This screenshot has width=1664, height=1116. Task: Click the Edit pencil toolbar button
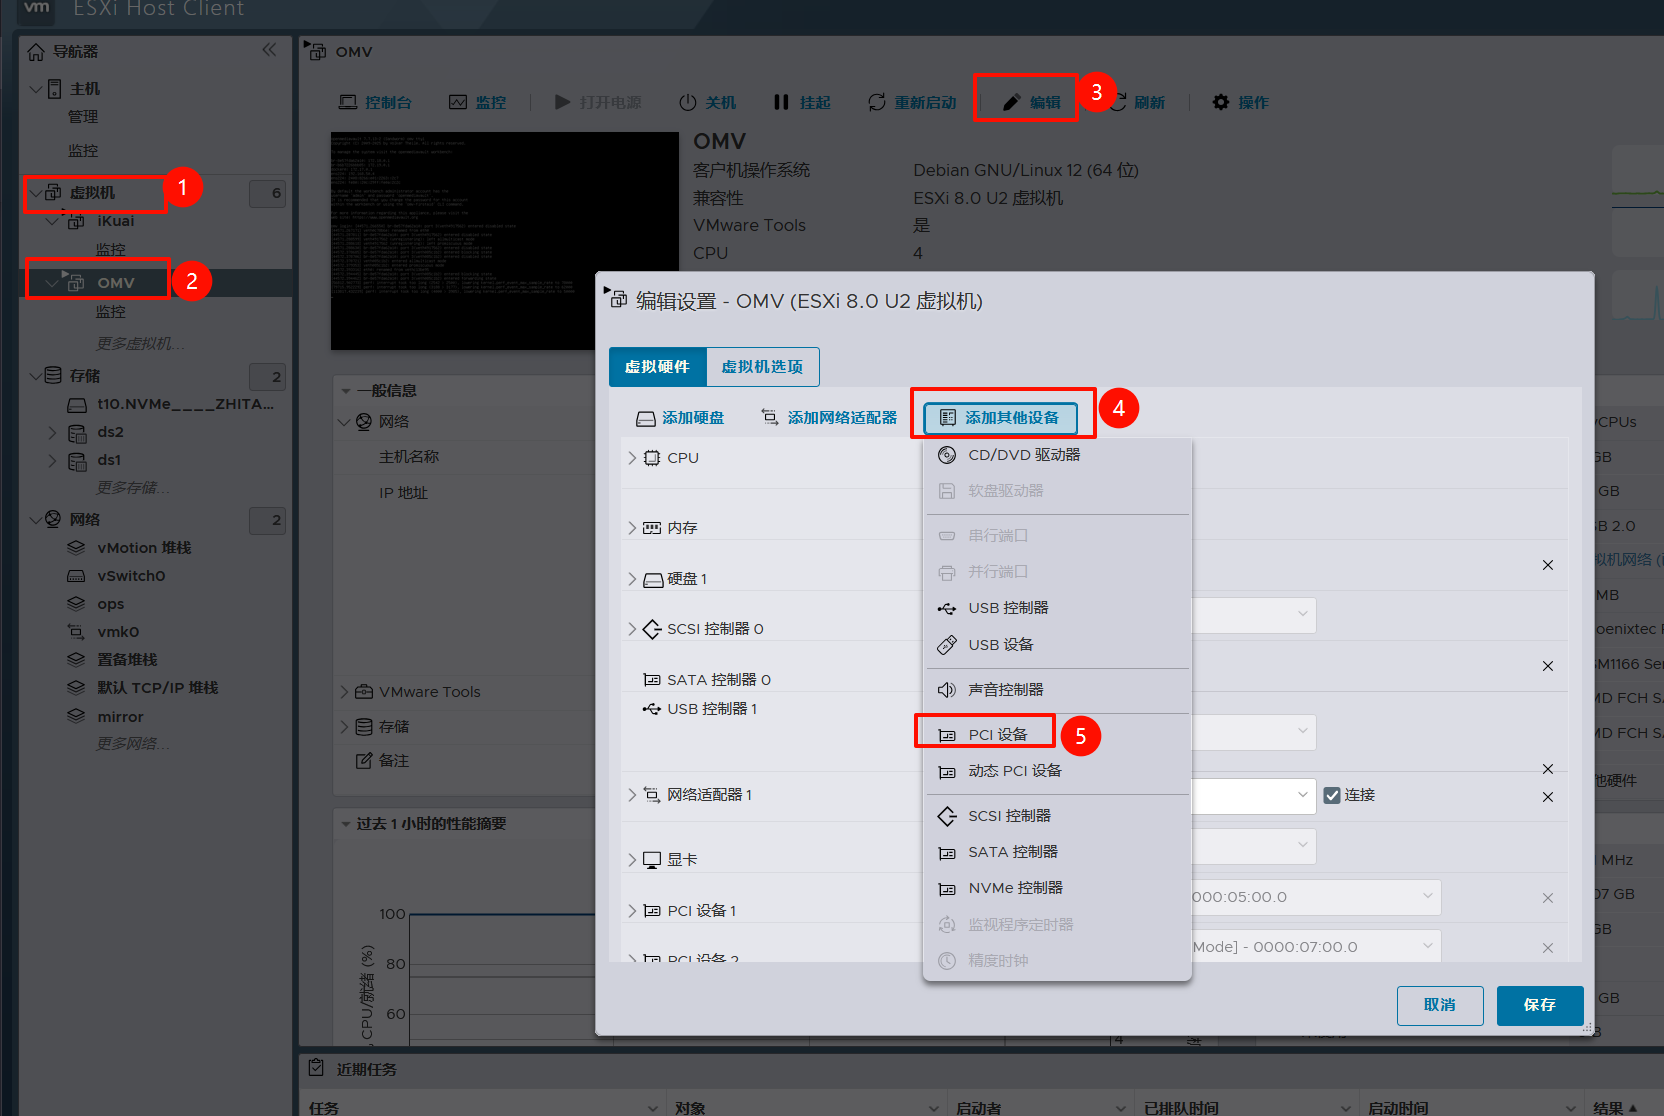pyautogui.click(x=1031, y=102)
